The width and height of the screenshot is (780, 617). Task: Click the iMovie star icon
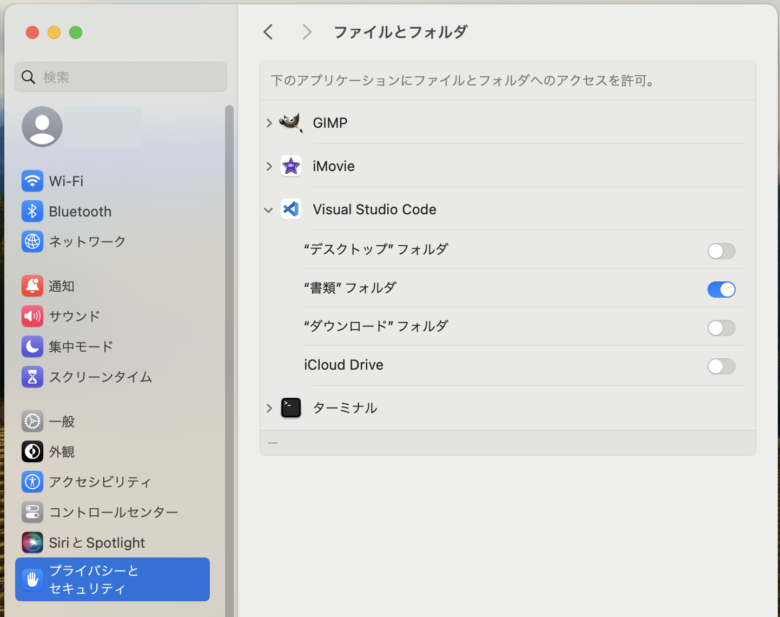click(291, 166)
